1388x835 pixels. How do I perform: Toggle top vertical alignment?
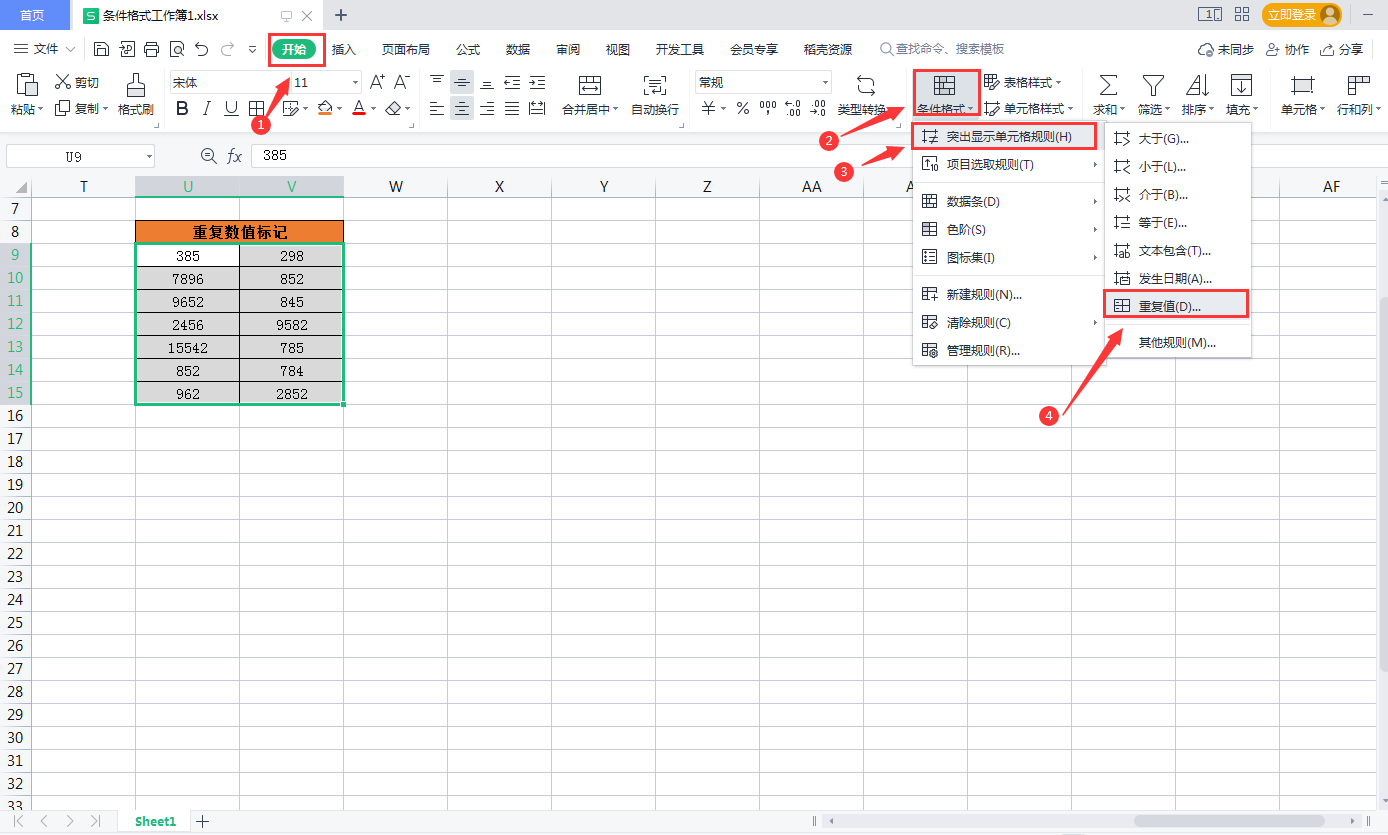click(437, 82)
